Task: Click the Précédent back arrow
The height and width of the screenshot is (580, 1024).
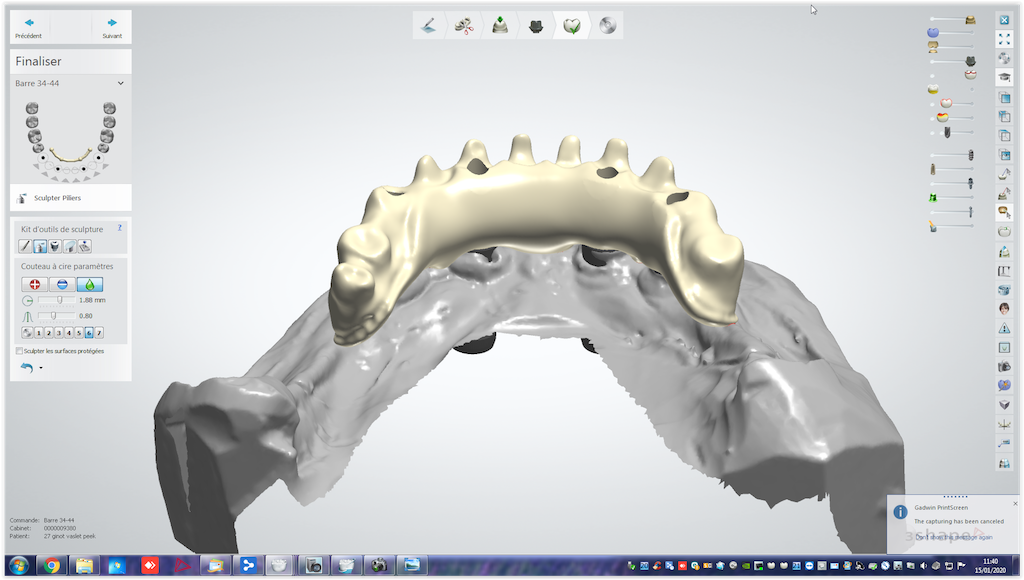Action: coord(29,23)
